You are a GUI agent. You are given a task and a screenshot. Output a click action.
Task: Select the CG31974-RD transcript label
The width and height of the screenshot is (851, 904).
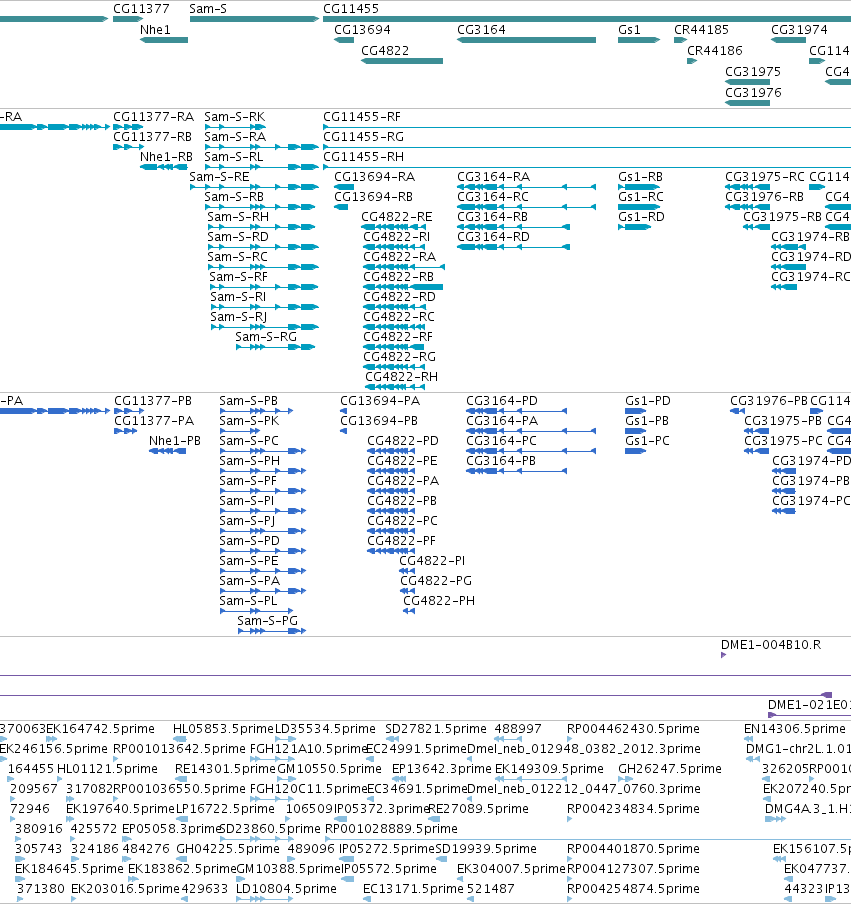[811, 257]
